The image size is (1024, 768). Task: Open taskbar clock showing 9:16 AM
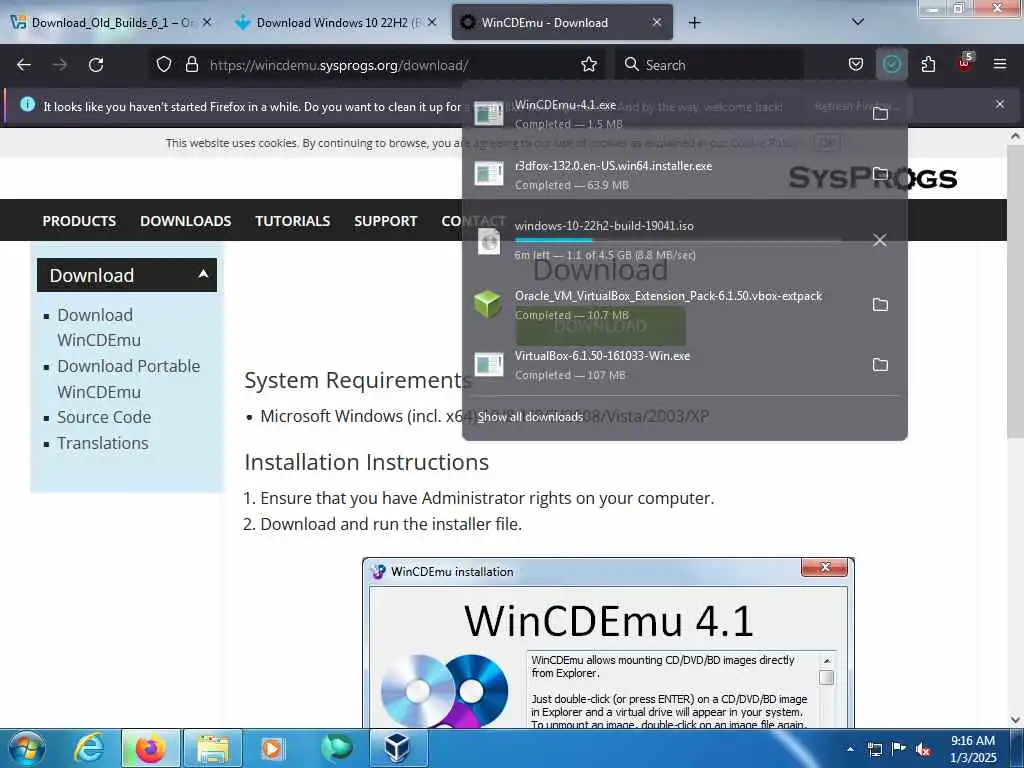point(973,749)
